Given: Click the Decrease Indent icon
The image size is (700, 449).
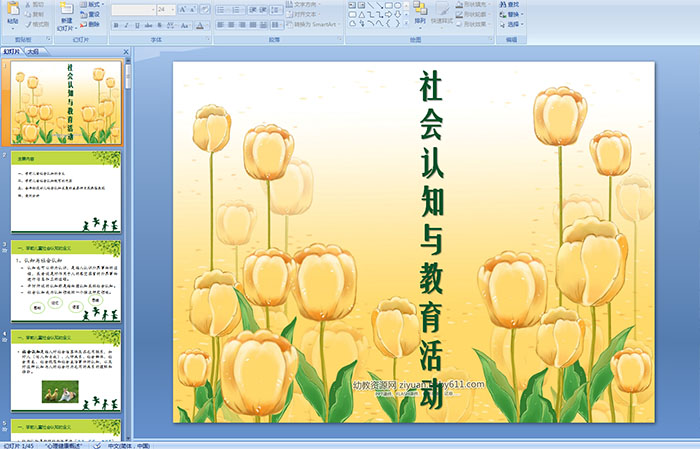Looking at the screenshot, I should coord(253,10).
